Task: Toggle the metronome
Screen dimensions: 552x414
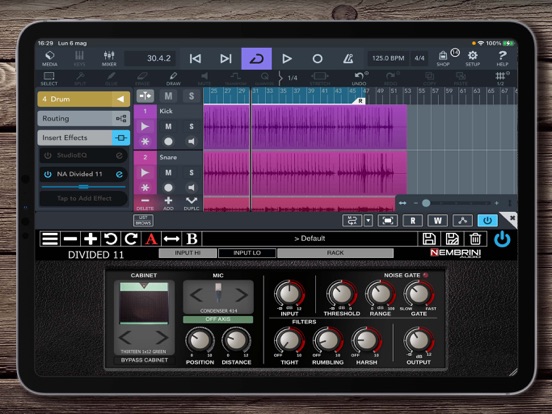Action: click(x=348, y=59)
